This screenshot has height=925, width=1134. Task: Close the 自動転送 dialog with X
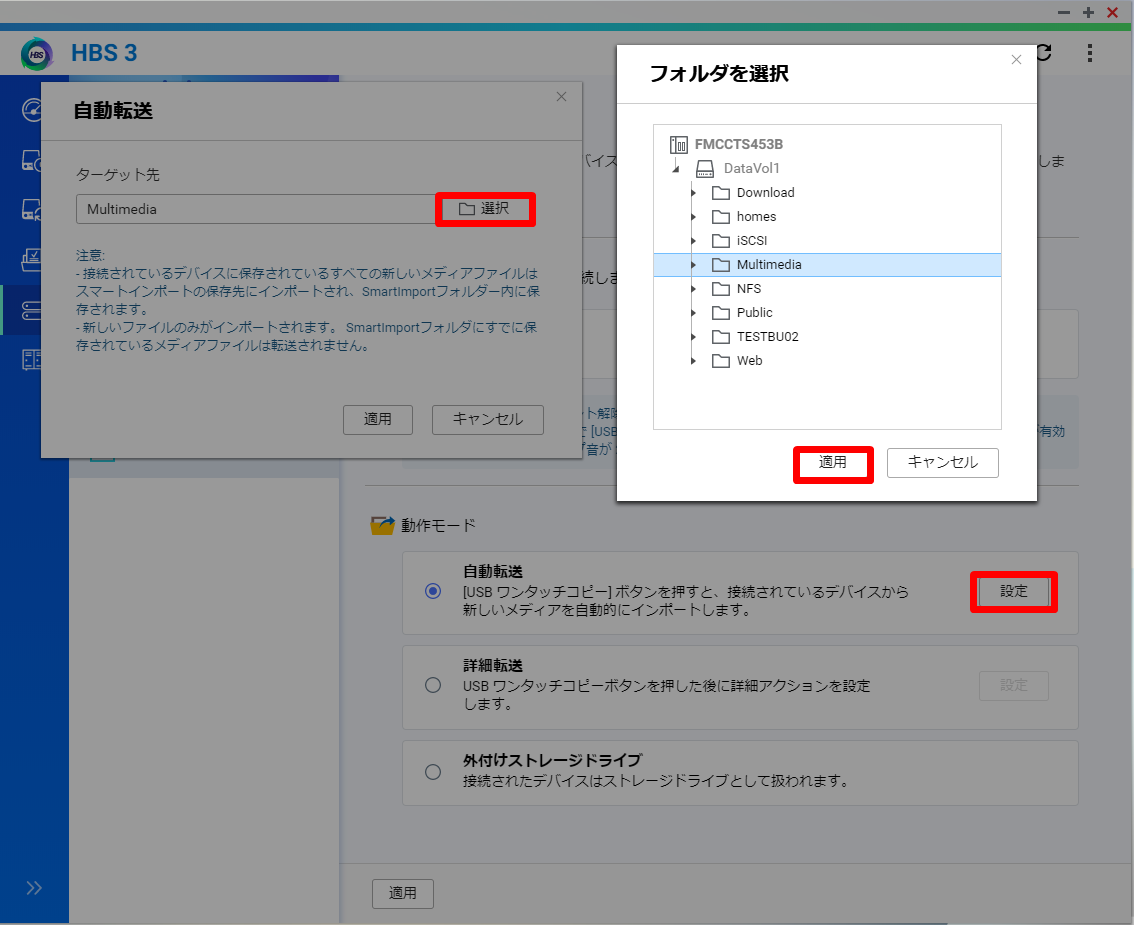tap(561, 97)
